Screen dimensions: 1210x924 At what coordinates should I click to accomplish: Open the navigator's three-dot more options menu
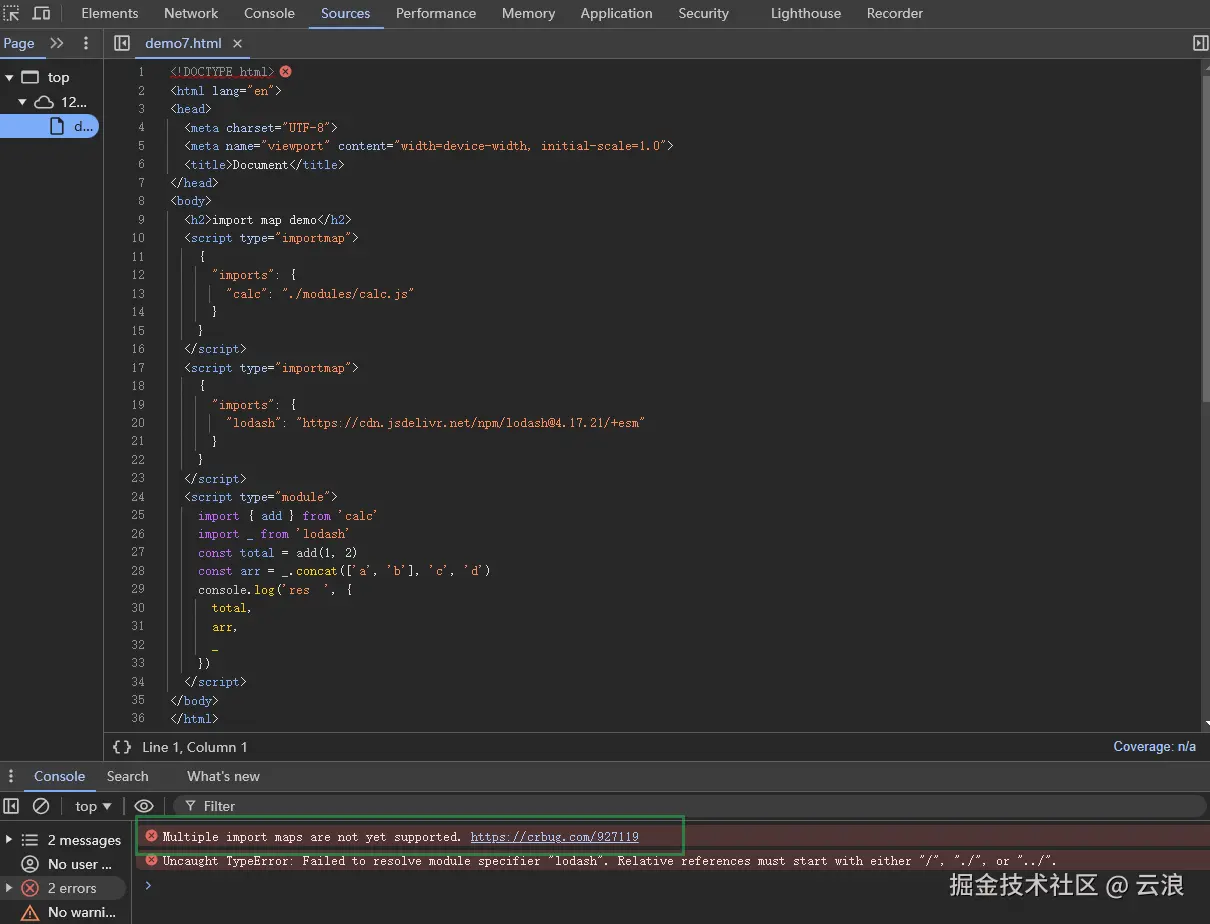tap(86, 43)
